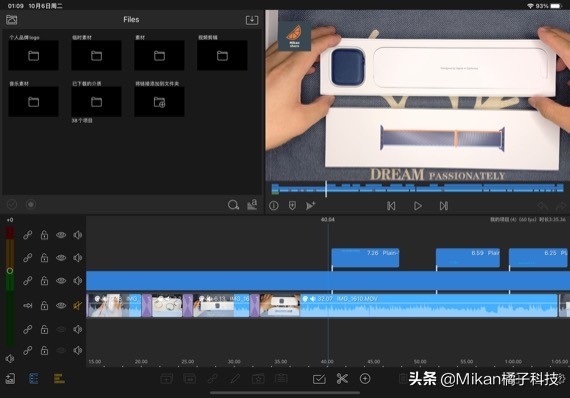Open the 临时素材 folder
Screen dimensions: 570x398
[96, 55]
